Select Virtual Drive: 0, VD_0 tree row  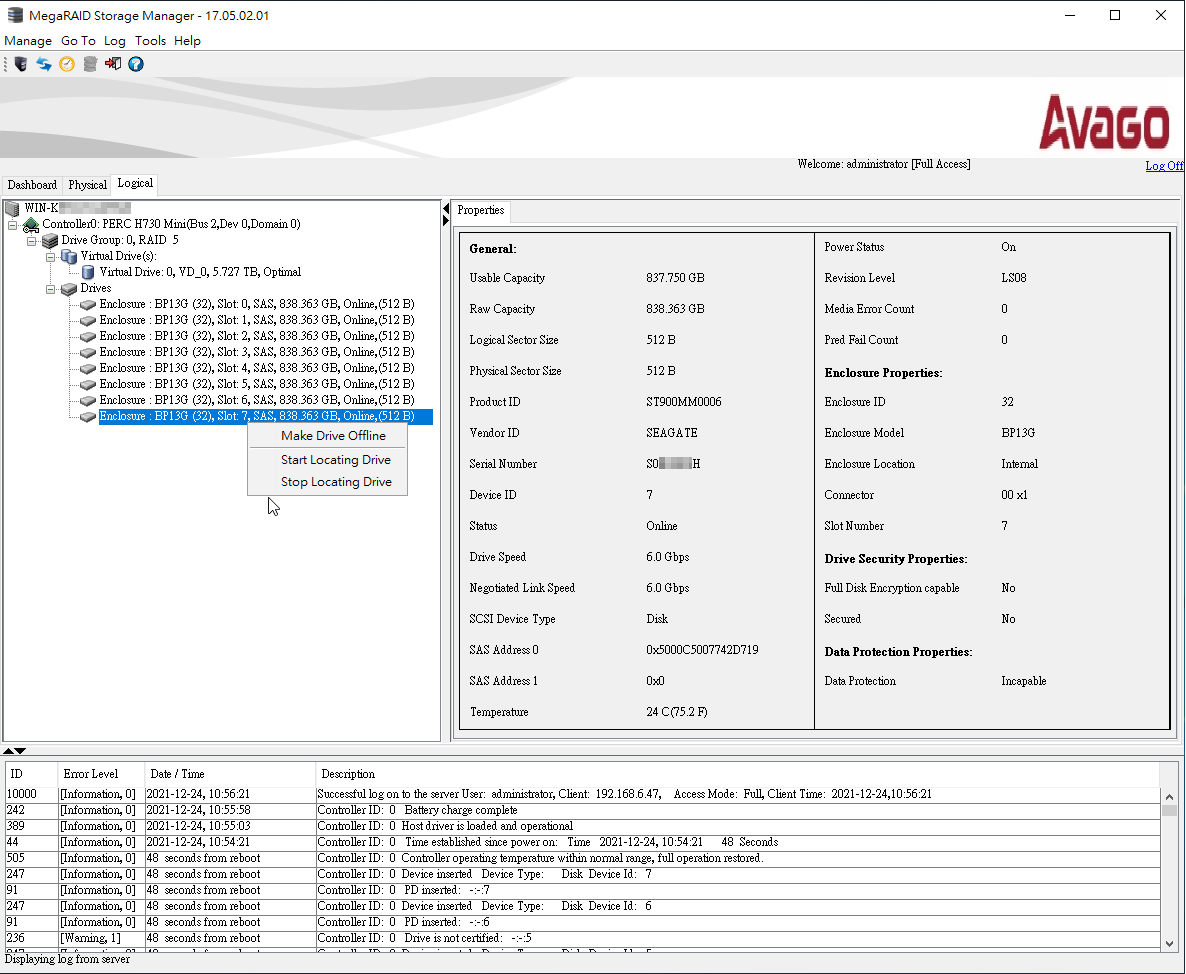pos(200,272)
